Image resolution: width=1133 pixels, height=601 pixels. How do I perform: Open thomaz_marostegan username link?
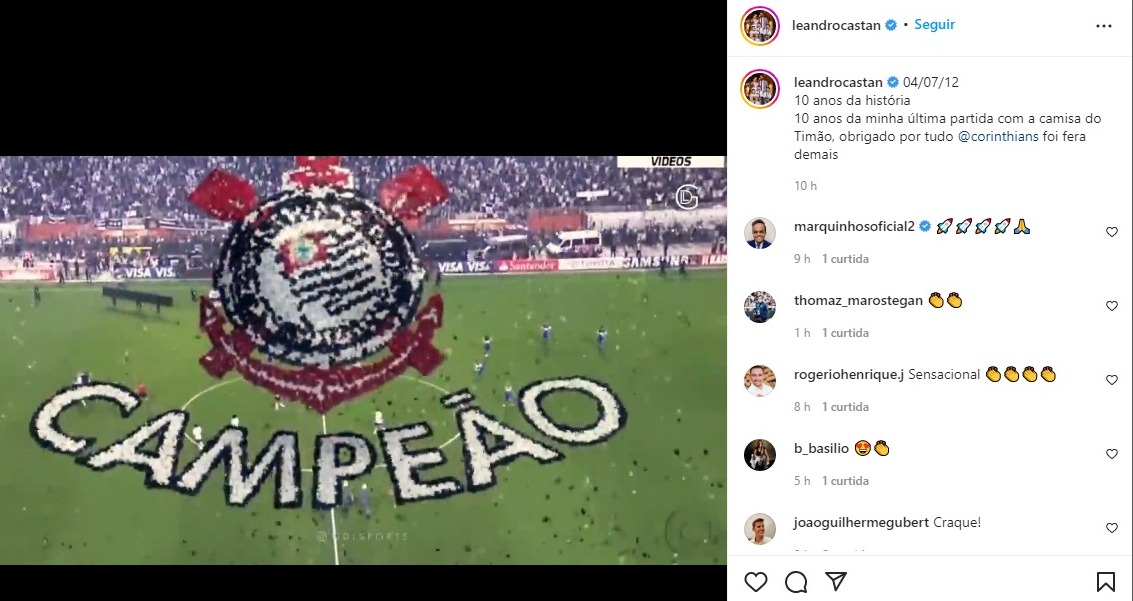tap(858, 300)
